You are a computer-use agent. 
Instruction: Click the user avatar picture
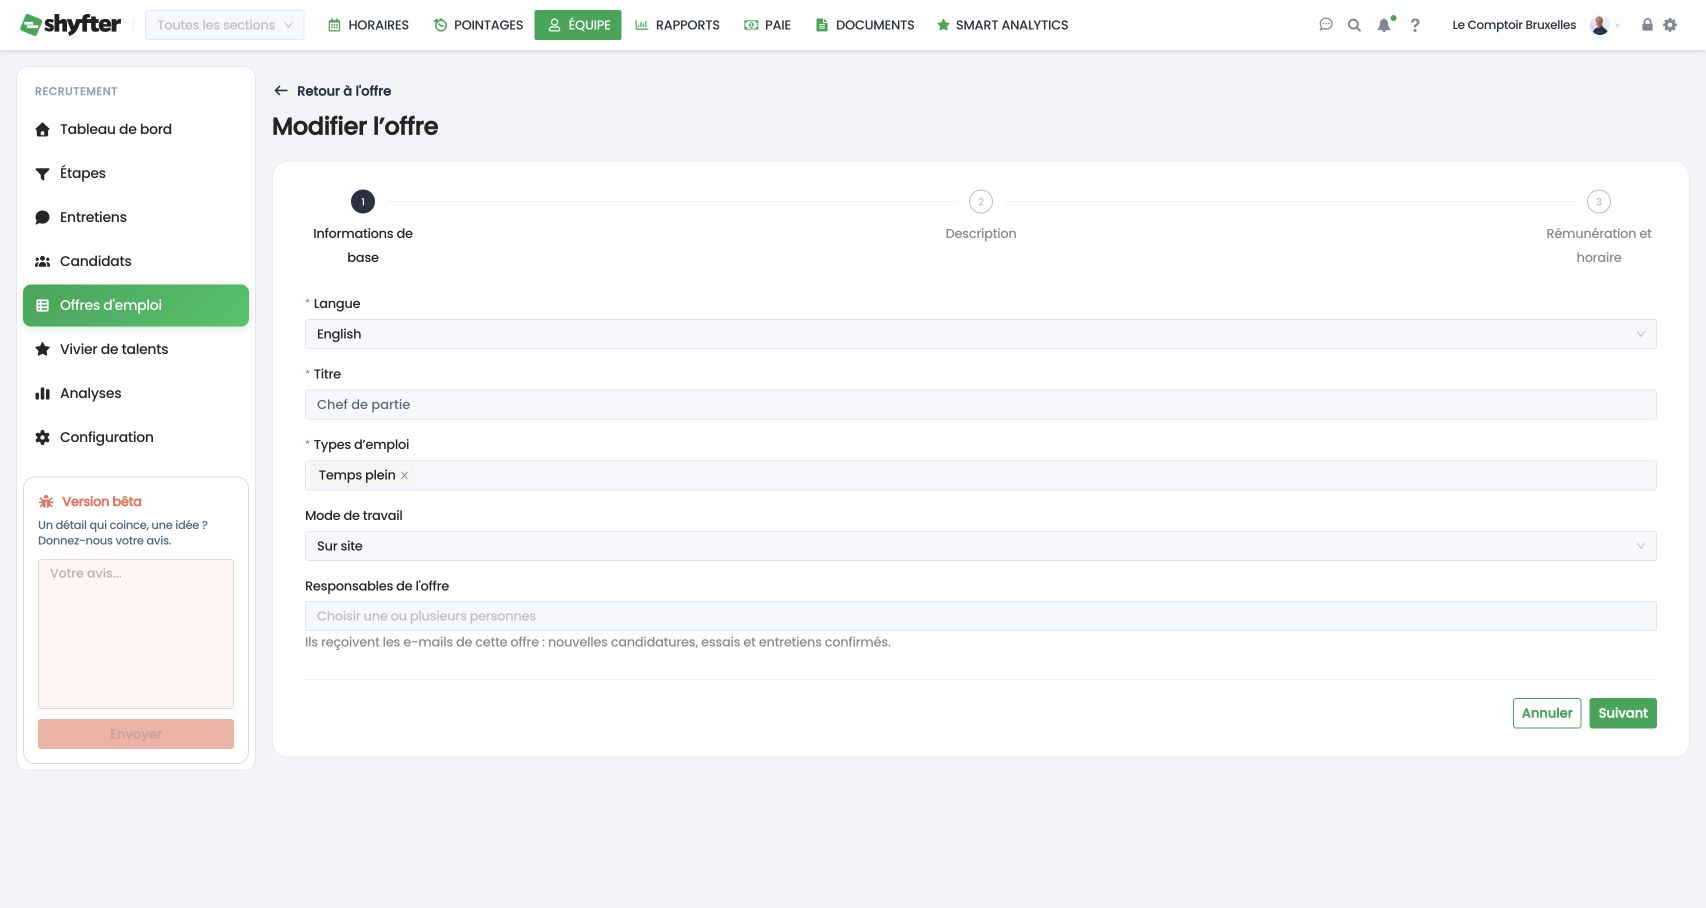pyautogui.click(x=1600, y=25)
